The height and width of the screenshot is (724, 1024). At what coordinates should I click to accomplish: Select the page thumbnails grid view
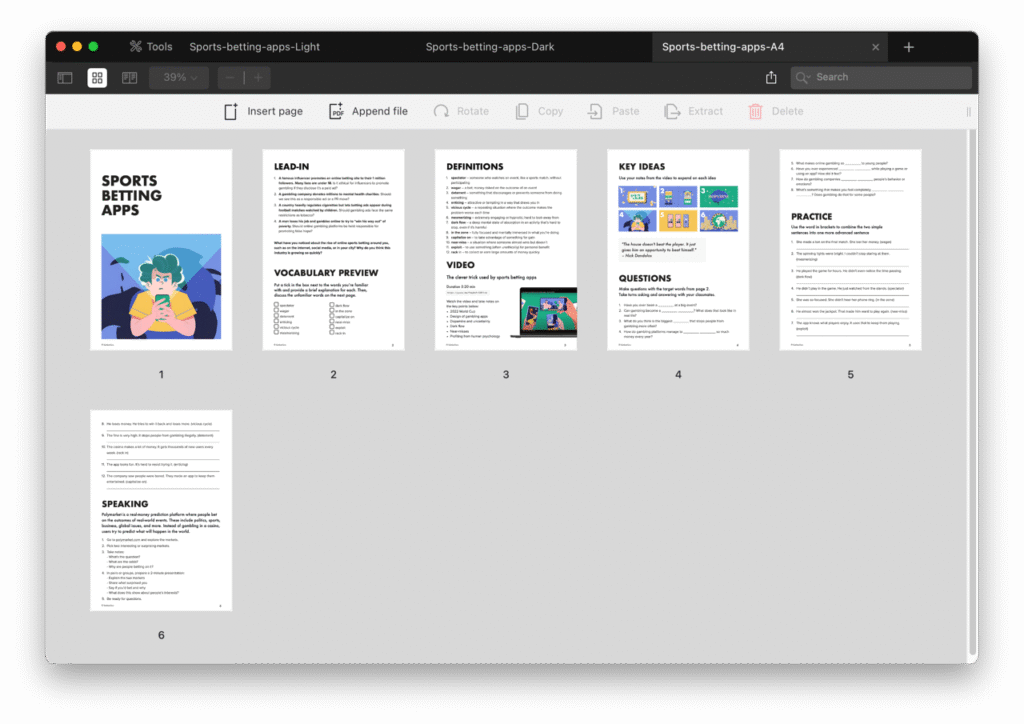click(97, 78)
